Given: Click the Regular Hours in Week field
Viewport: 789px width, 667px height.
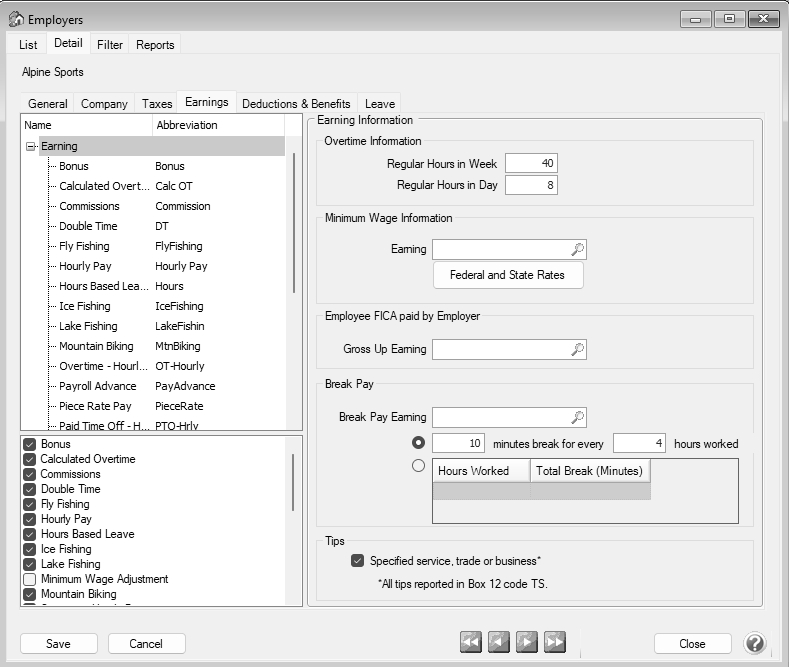Looking at the screenshot, I should (x=531, y=164).
